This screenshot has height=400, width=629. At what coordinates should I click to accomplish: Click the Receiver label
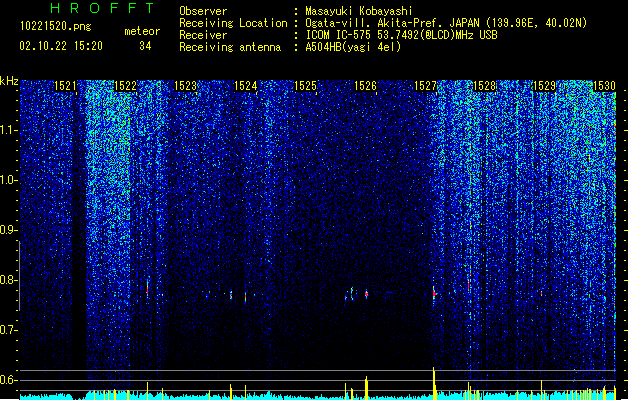tap(203, 35)
